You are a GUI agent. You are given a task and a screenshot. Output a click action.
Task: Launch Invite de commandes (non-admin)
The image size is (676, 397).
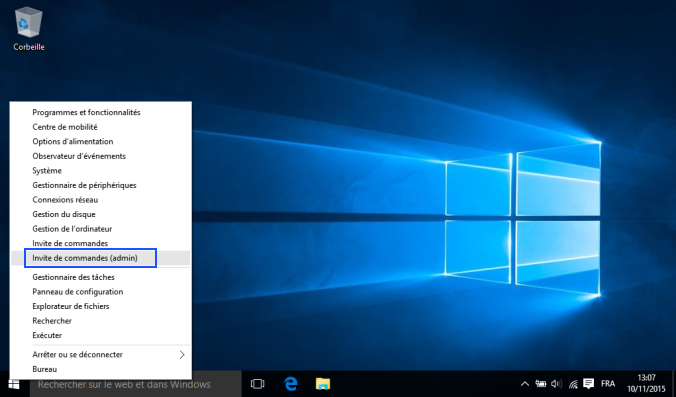pos(100,244)
